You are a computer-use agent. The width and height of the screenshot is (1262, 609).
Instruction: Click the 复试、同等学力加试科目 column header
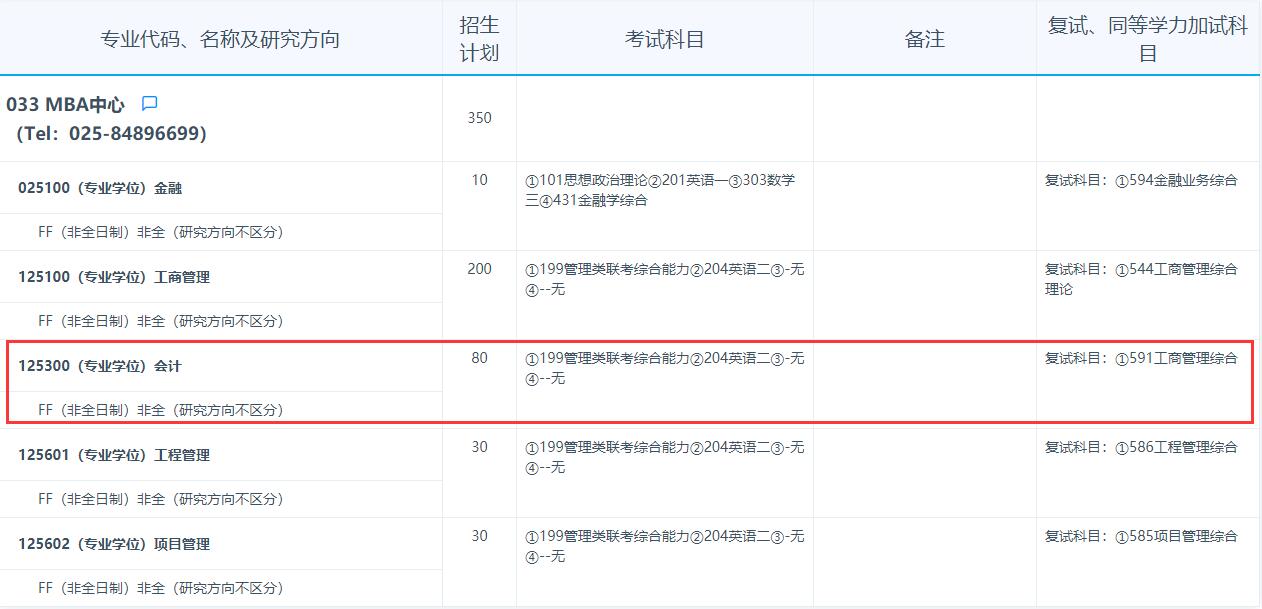(x=1147, y=39)
